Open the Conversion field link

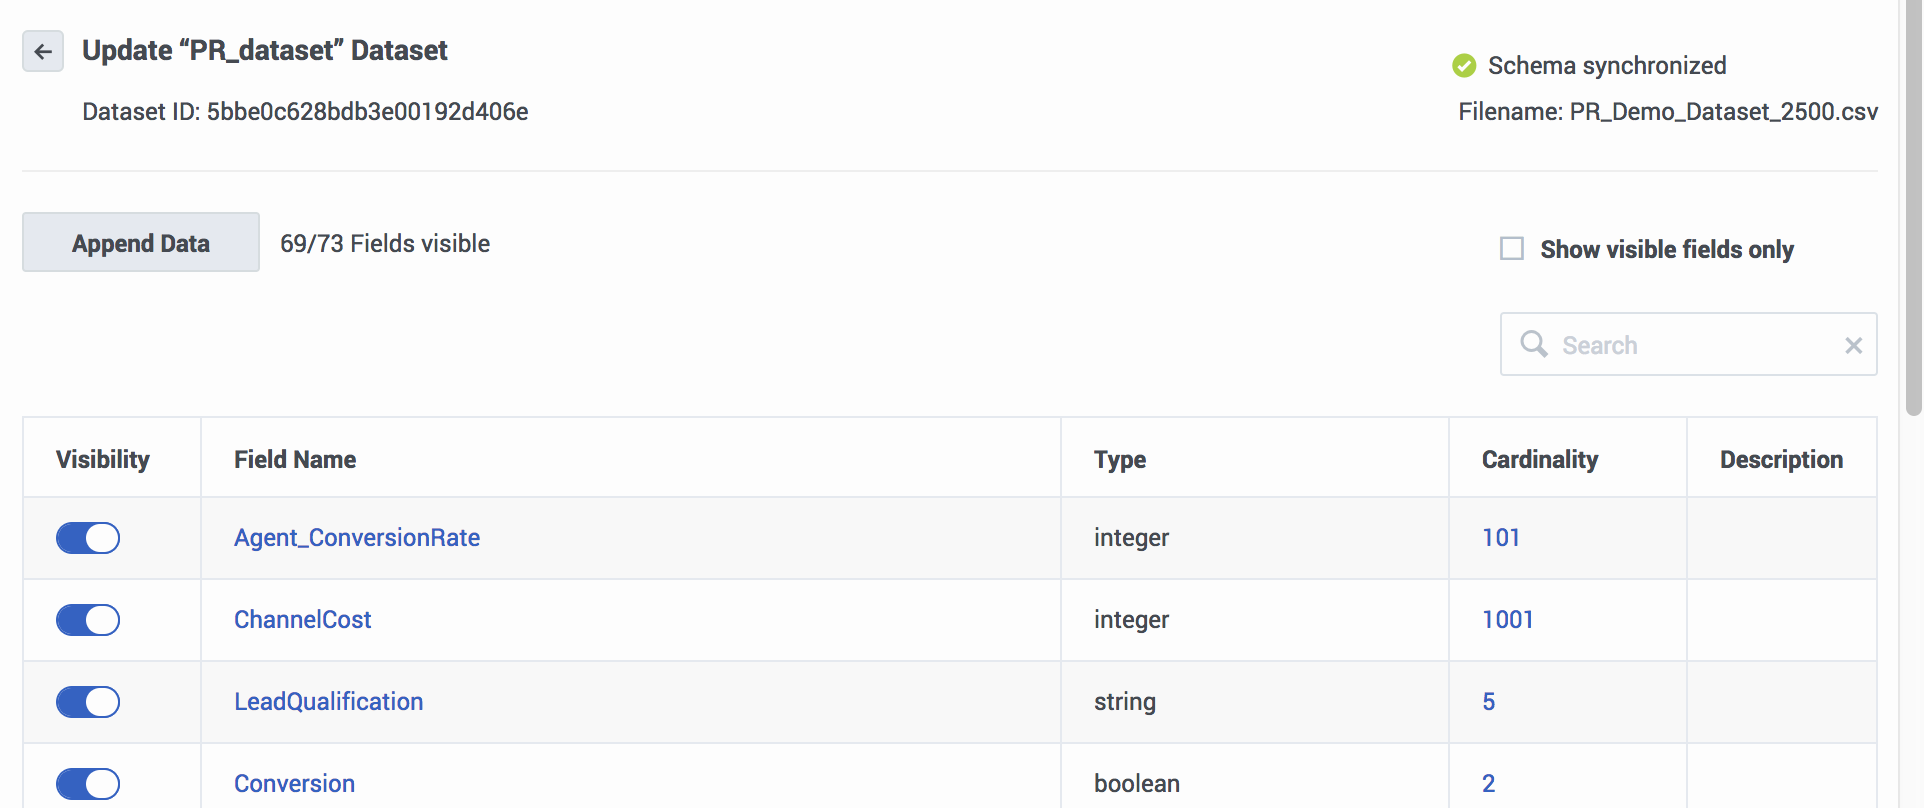pos(295,784)
